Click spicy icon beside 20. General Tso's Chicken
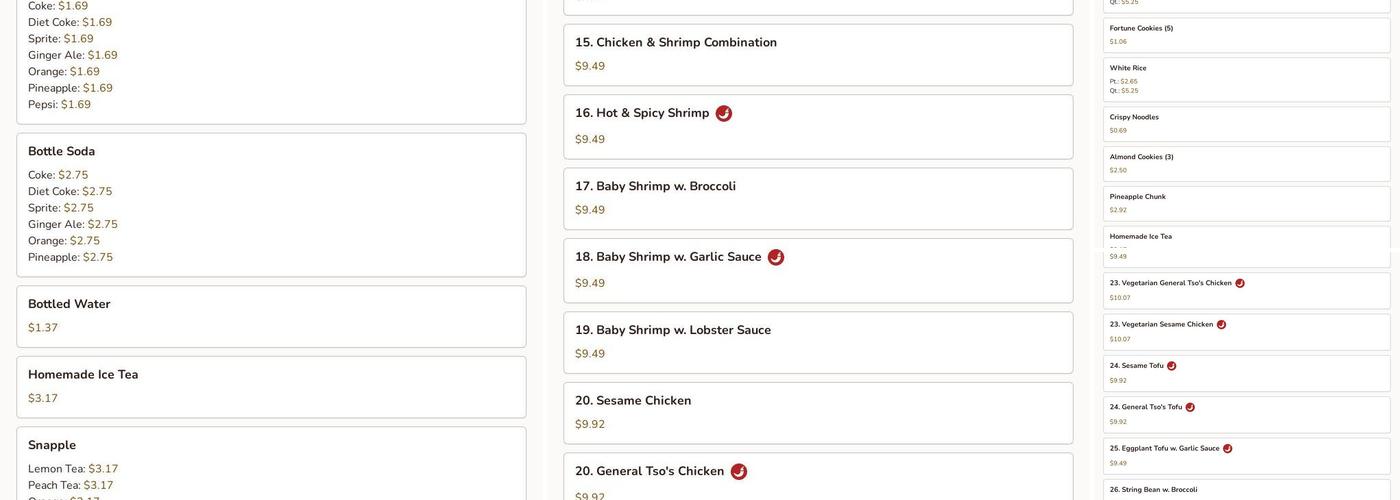The width and height of the screenshot is (1400, 500). 739,472
